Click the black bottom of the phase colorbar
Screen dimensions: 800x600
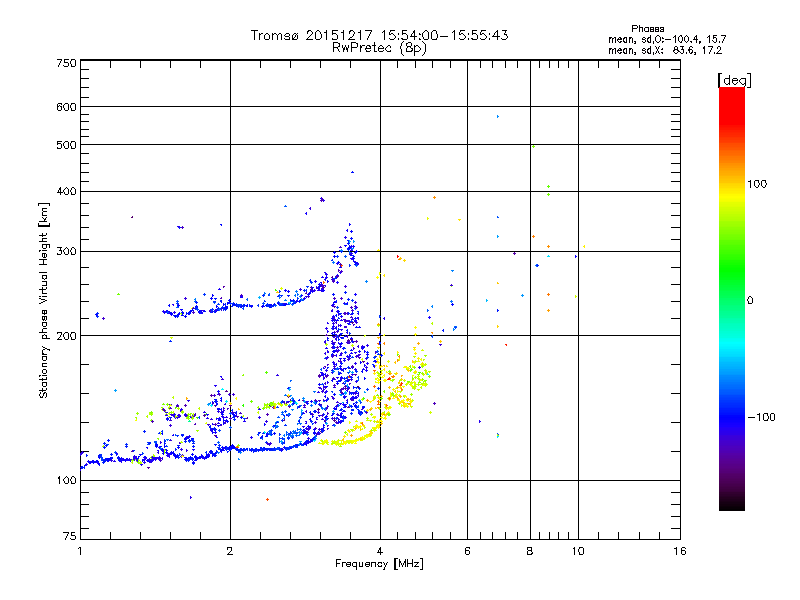[x=732, y=503]
